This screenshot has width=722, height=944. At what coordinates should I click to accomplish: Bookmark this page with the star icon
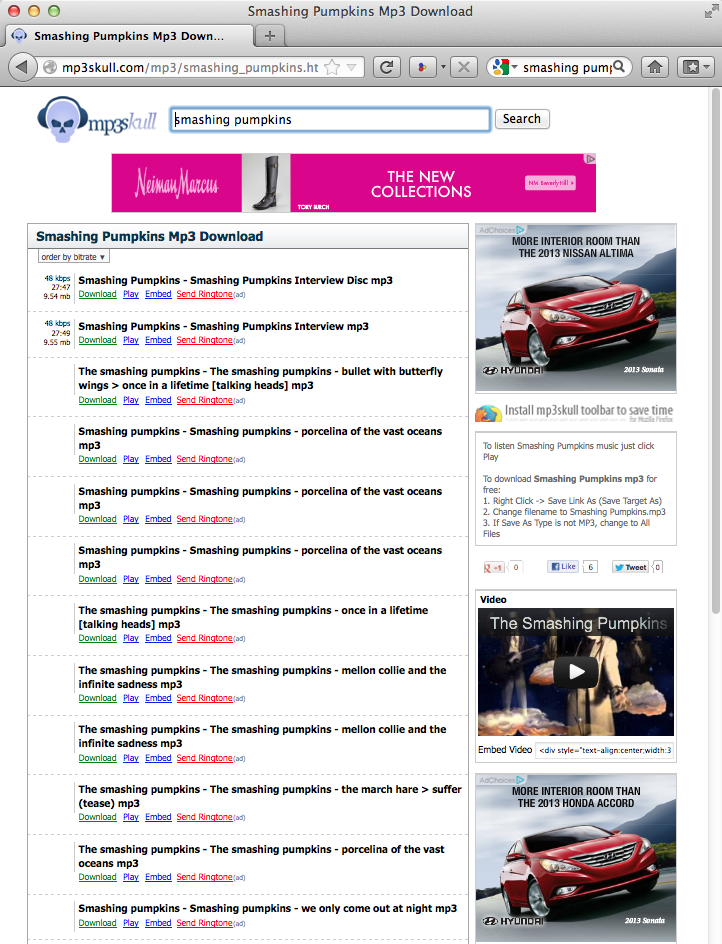click(x=332, y=67)
